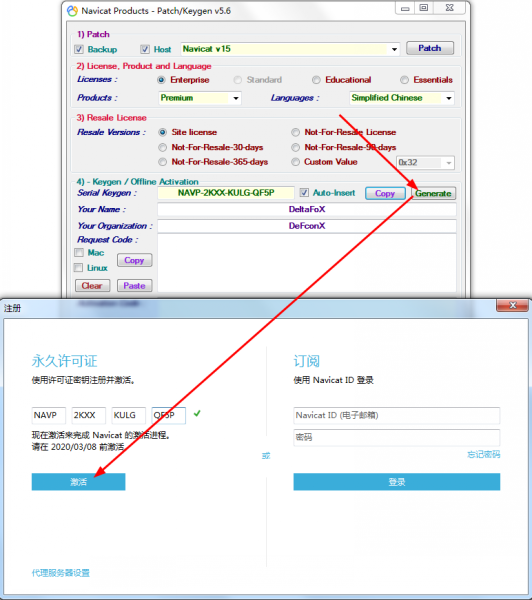Enable the Mac request code checkbox

pyautogui.click(x=78, y=253)
